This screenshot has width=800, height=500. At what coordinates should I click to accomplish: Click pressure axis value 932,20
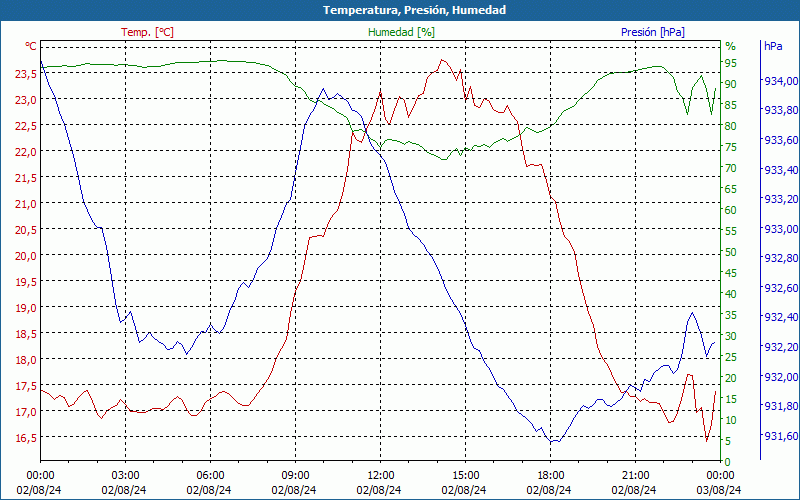pyautogui.click(x=781, y=347)
